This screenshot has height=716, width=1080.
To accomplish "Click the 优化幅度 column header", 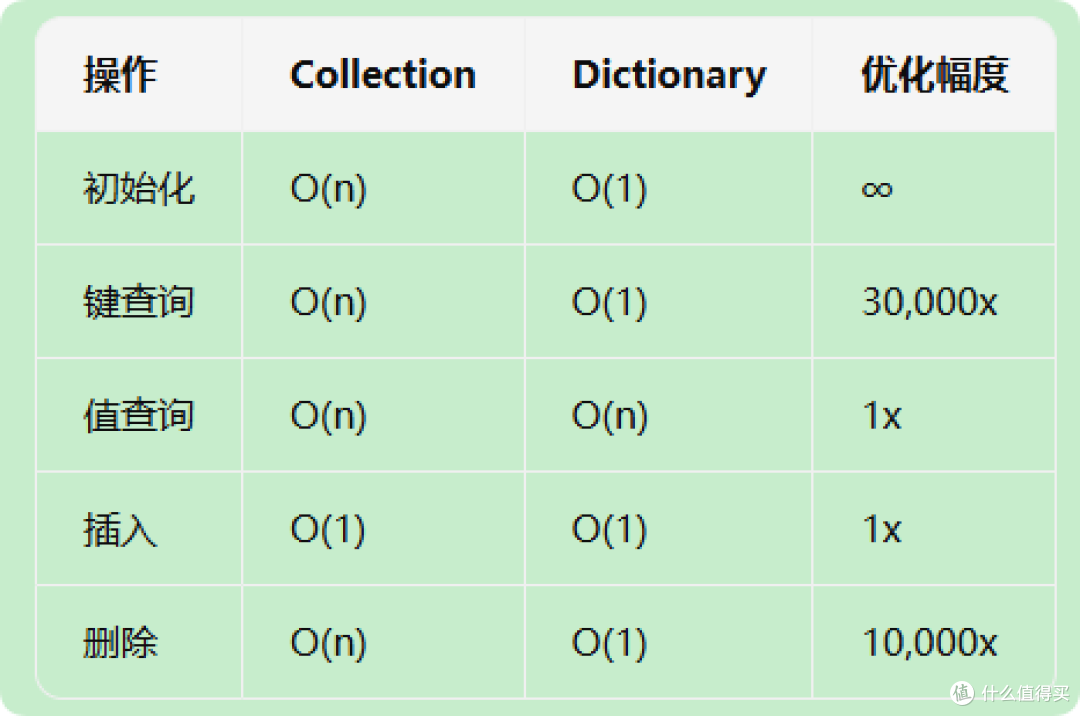I will tap(935, 74).
